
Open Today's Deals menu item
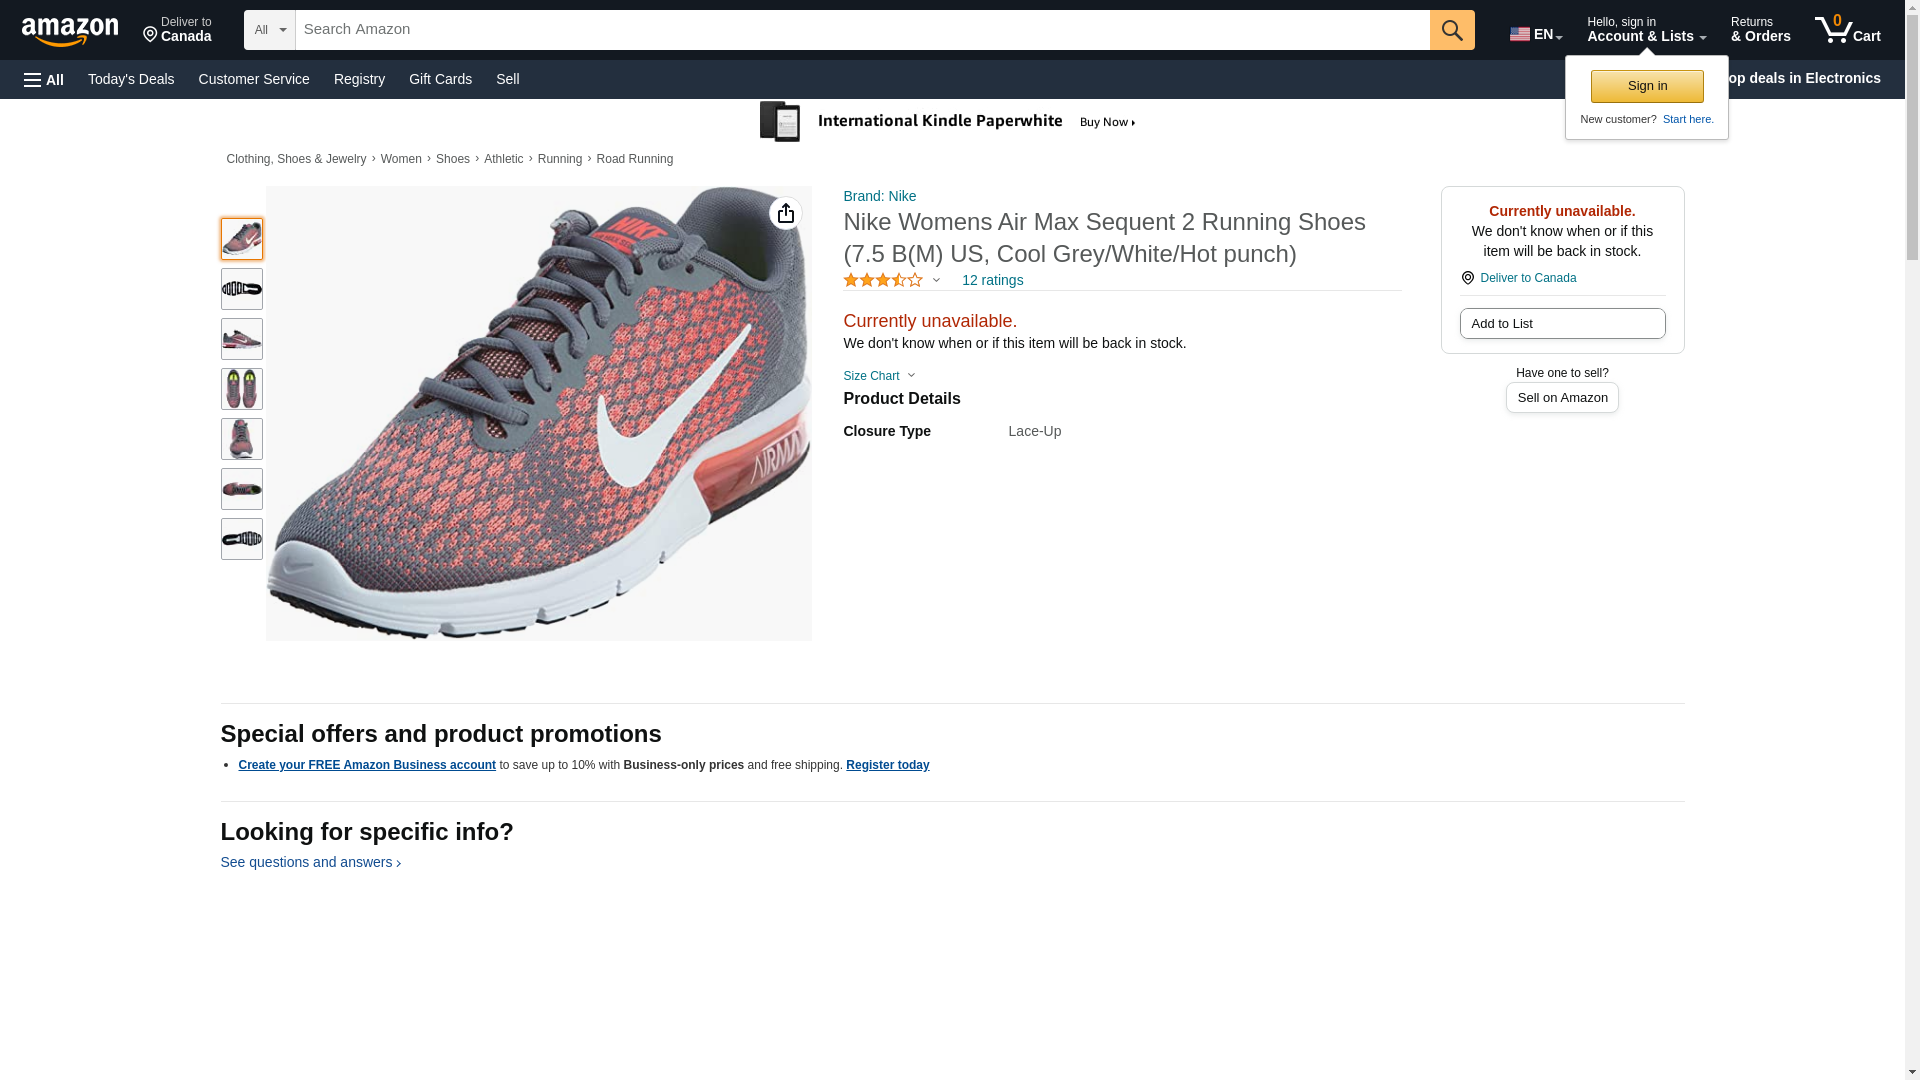(131, 79)
